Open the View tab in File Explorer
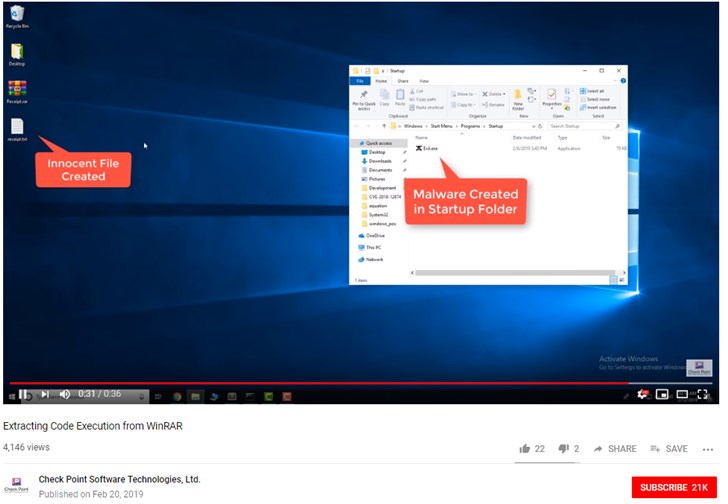 [424, 80]
